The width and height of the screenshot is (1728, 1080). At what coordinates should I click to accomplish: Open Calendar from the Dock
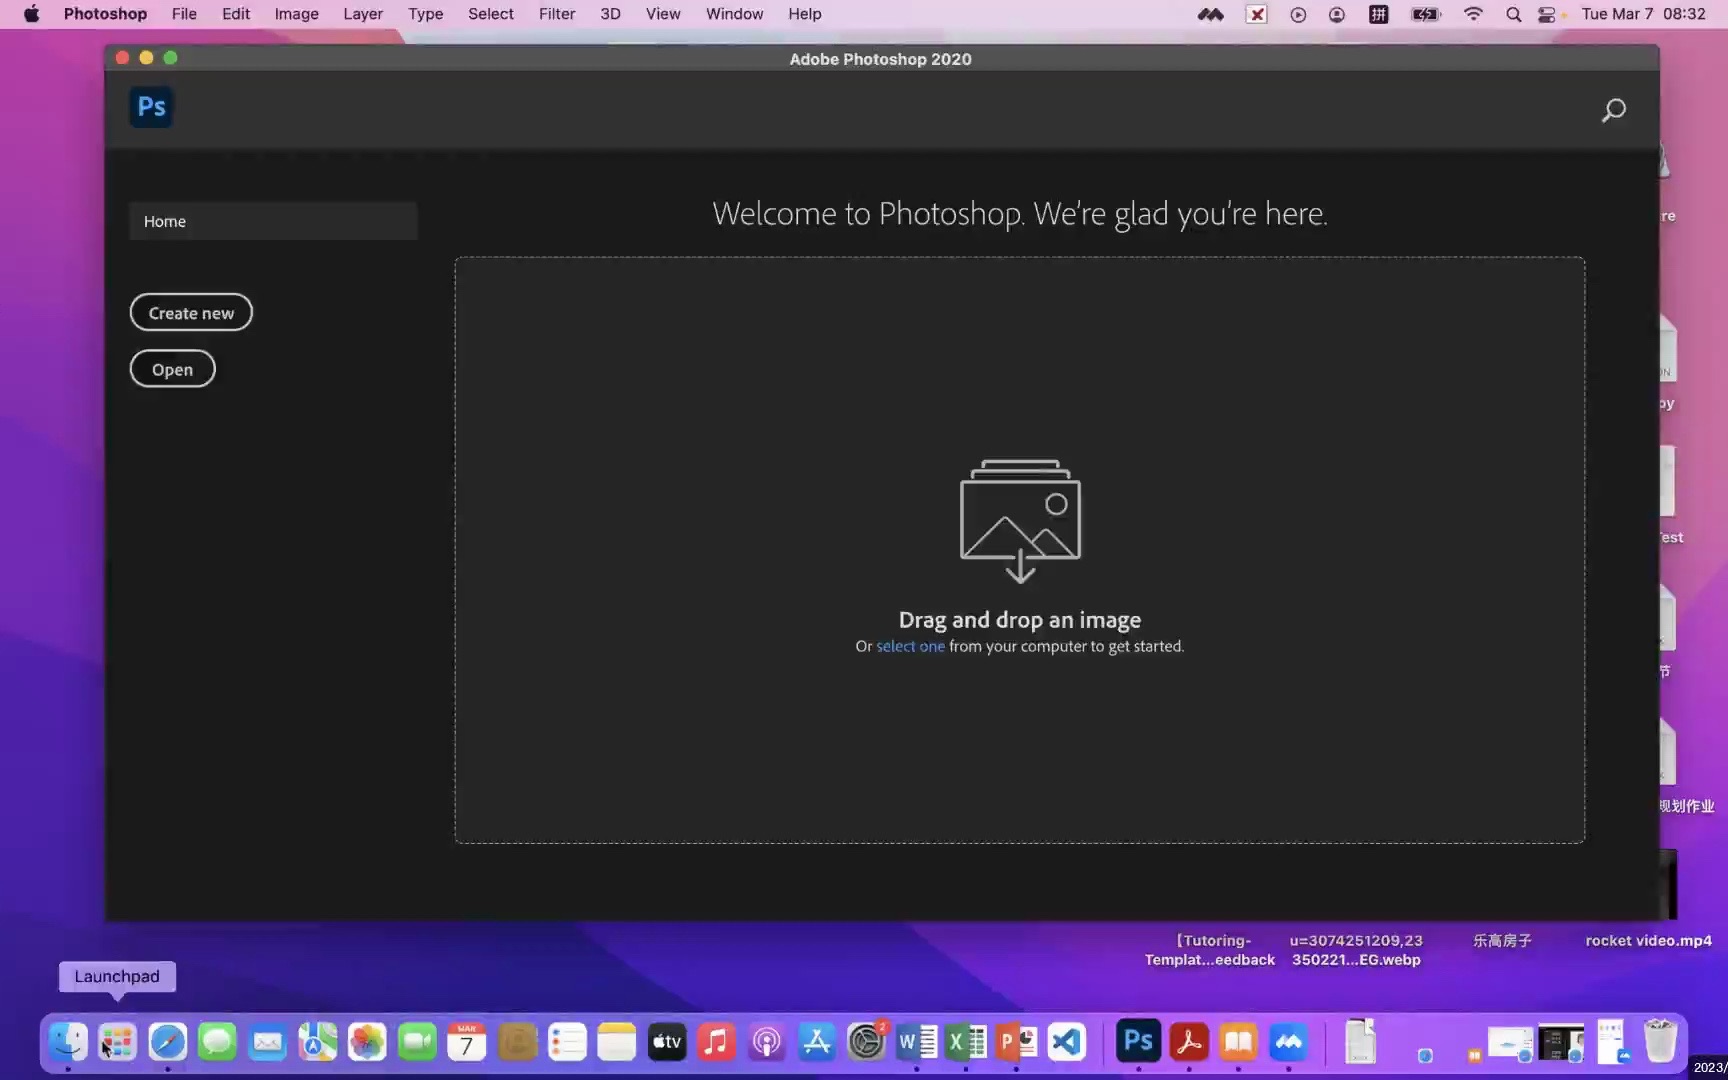point(467,1042)
